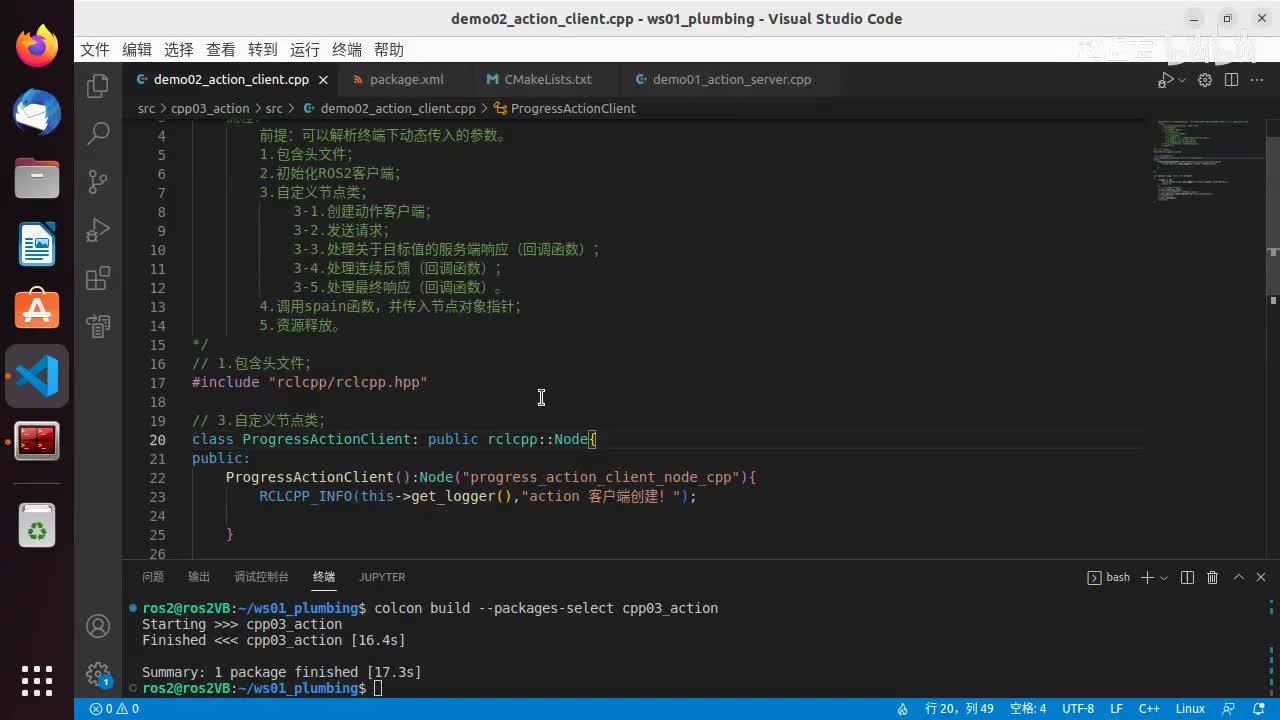1280x720 pixels.
Task: Switch to the JUPYTER panel tab
Action: (x=383, y=577)
